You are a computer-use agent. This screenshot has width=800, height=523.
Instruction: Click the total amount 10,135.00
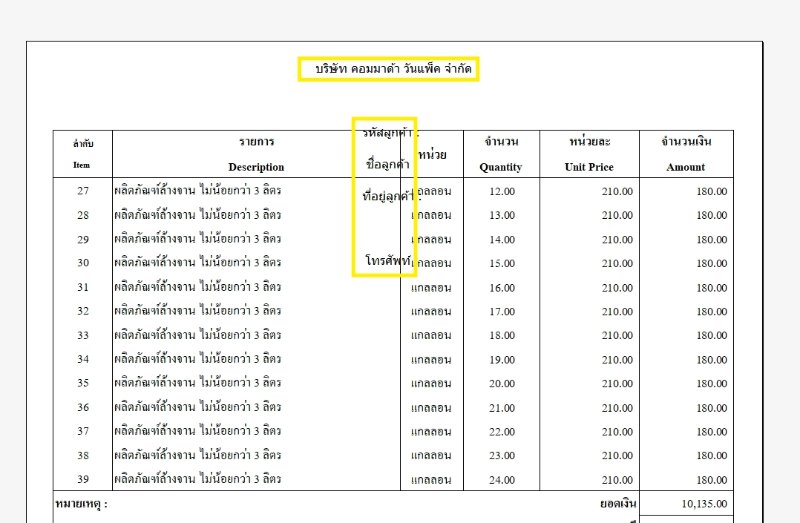[x=704, y=505]
